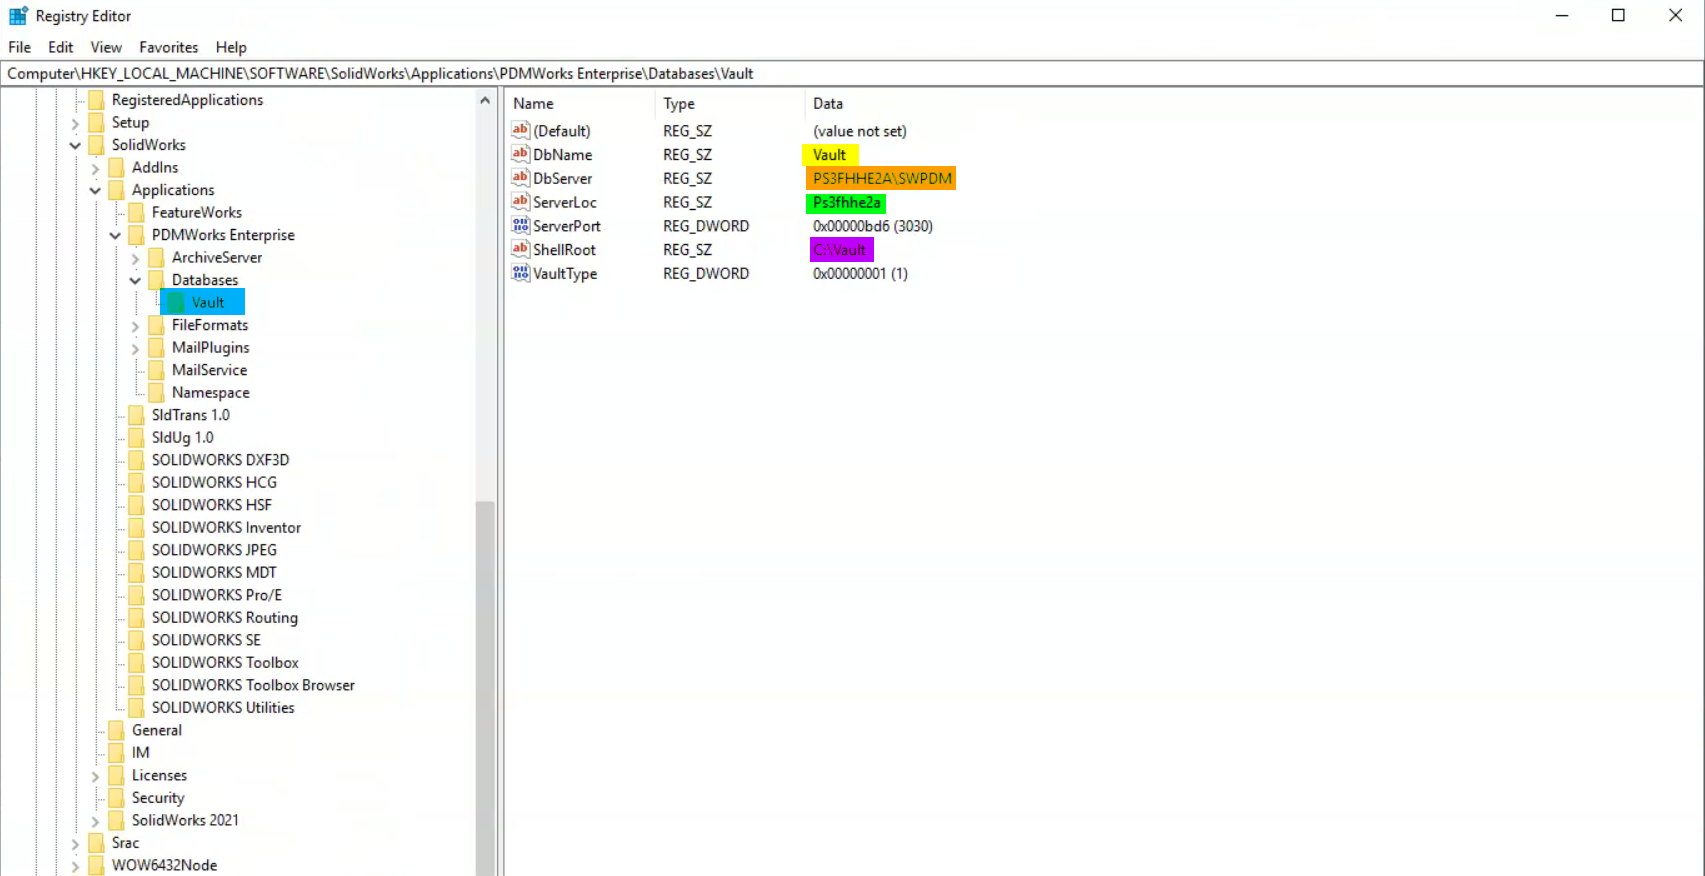
Task: Open the Help menu
Action: click(x=231, y=47)
